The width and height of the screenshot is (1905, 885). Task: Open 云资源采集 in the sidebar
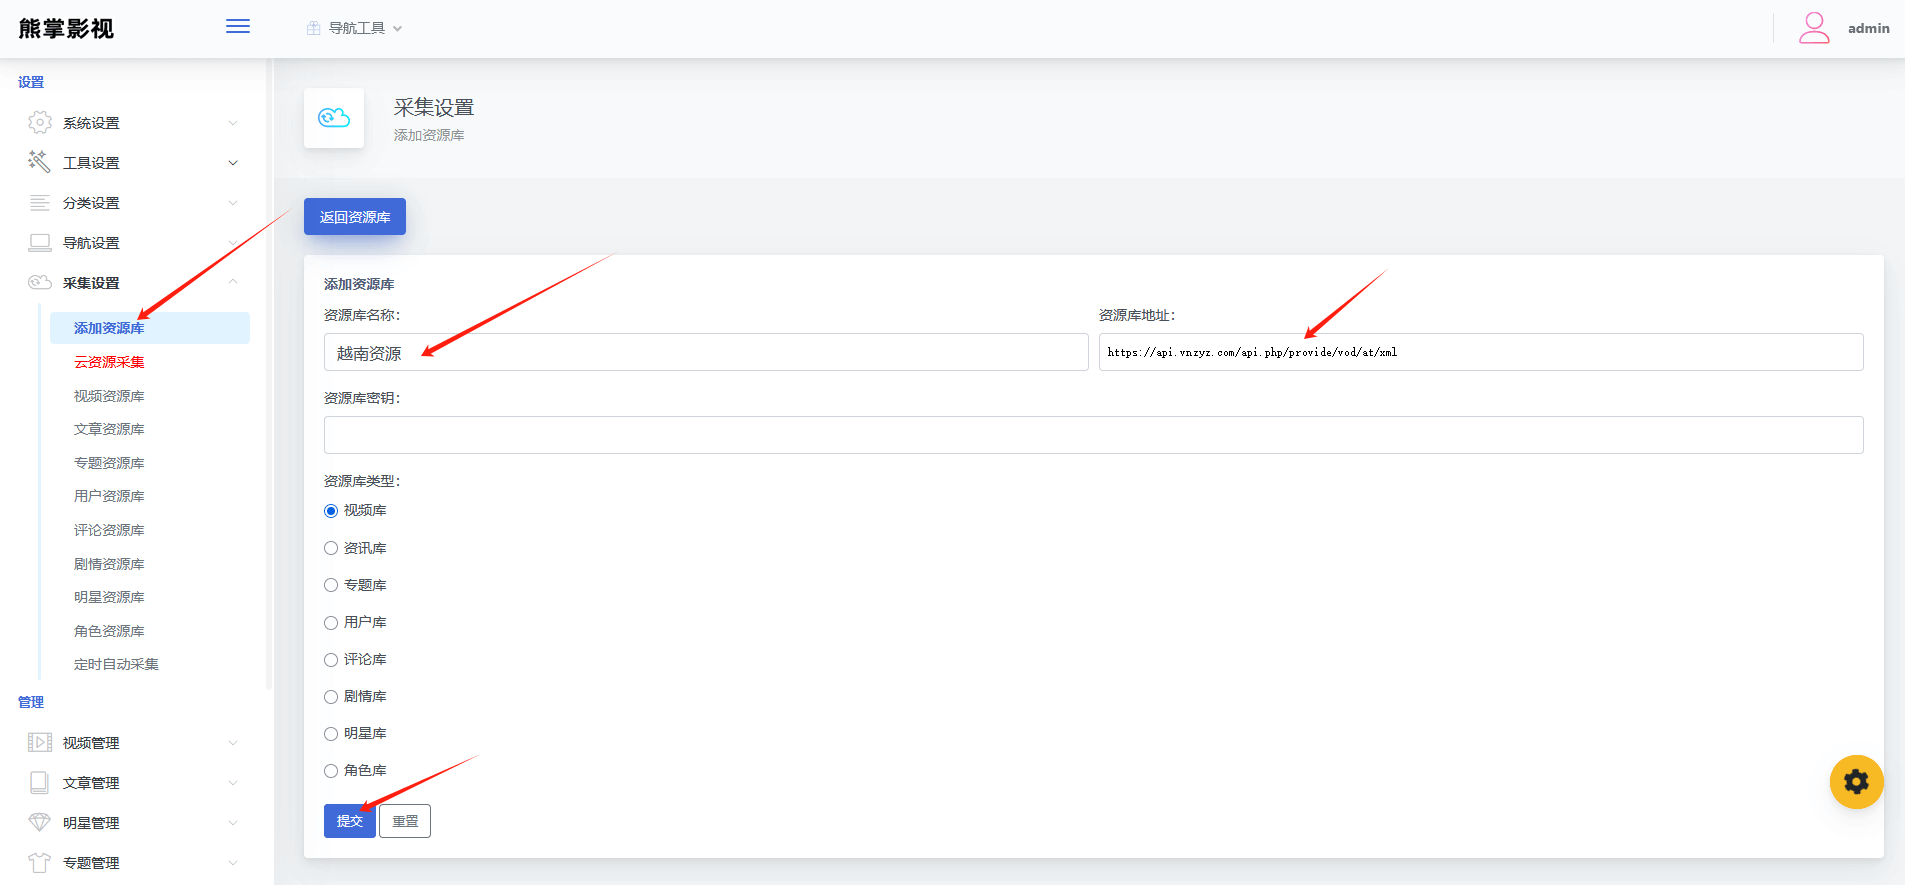109,362
